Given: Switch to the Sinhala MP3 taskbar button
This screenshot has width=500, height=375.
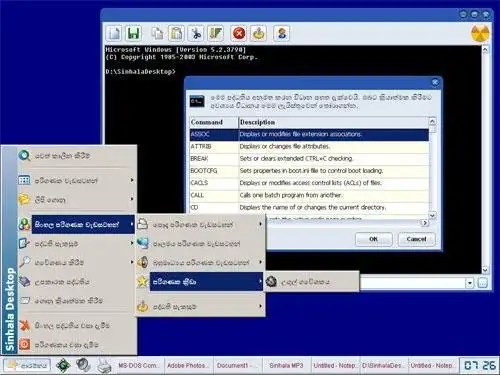Looking at the screenshot, I should [x=286, y=366].
